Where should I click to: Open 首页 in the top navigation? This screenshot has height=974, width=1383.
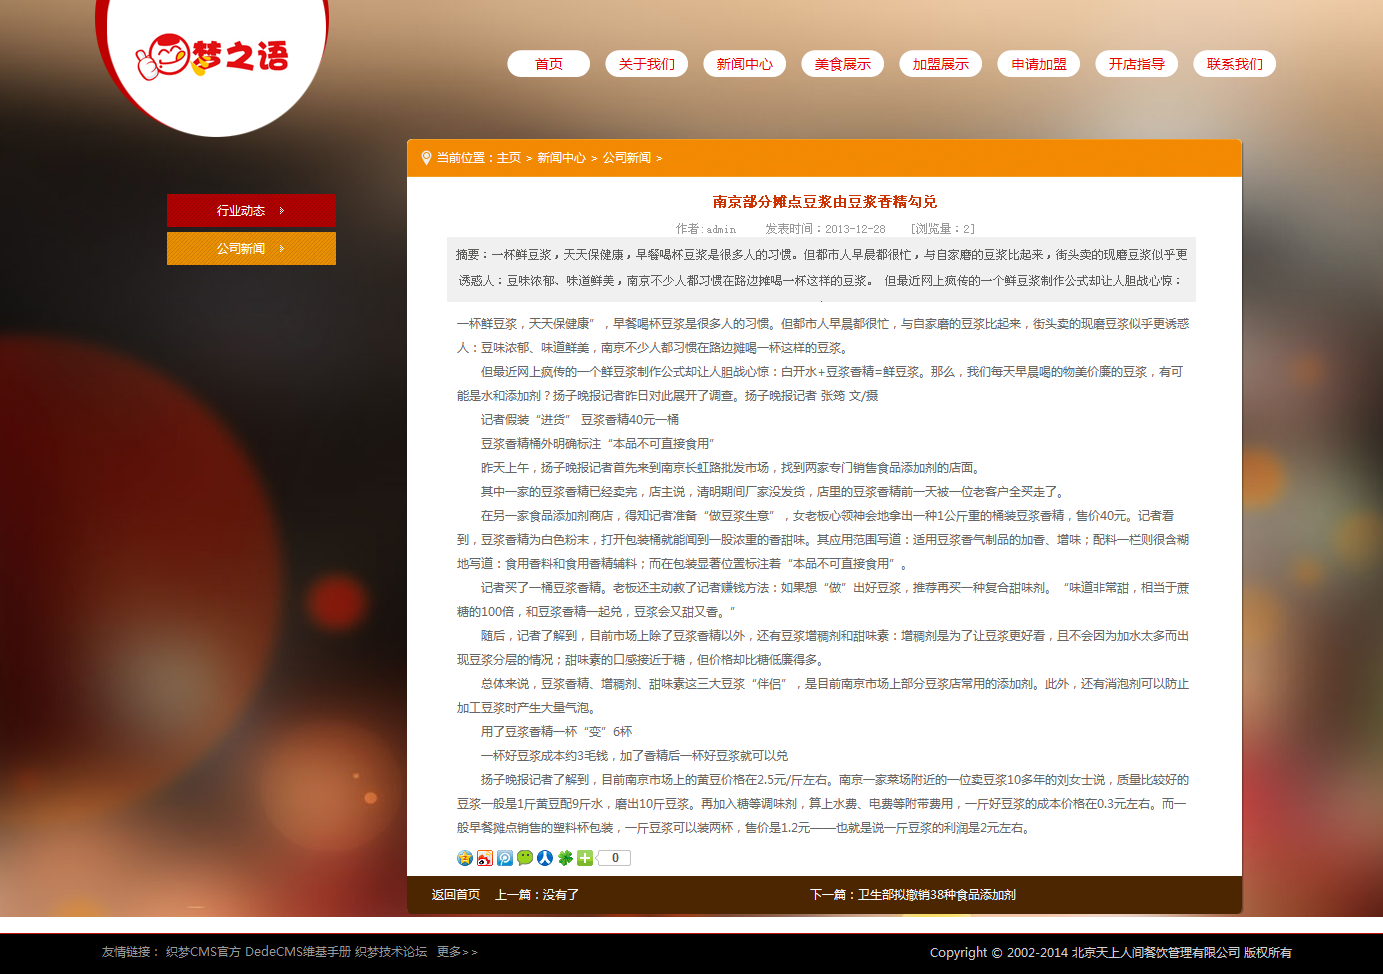[548, 64]
